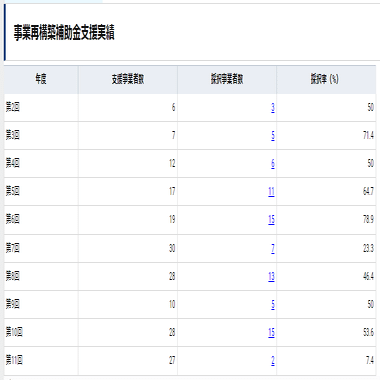This screenshot has height=380, width=380.
Task: Click the rate 71.4 in 第3回 row
Action: pyautogui.click(x=369, y=135)
